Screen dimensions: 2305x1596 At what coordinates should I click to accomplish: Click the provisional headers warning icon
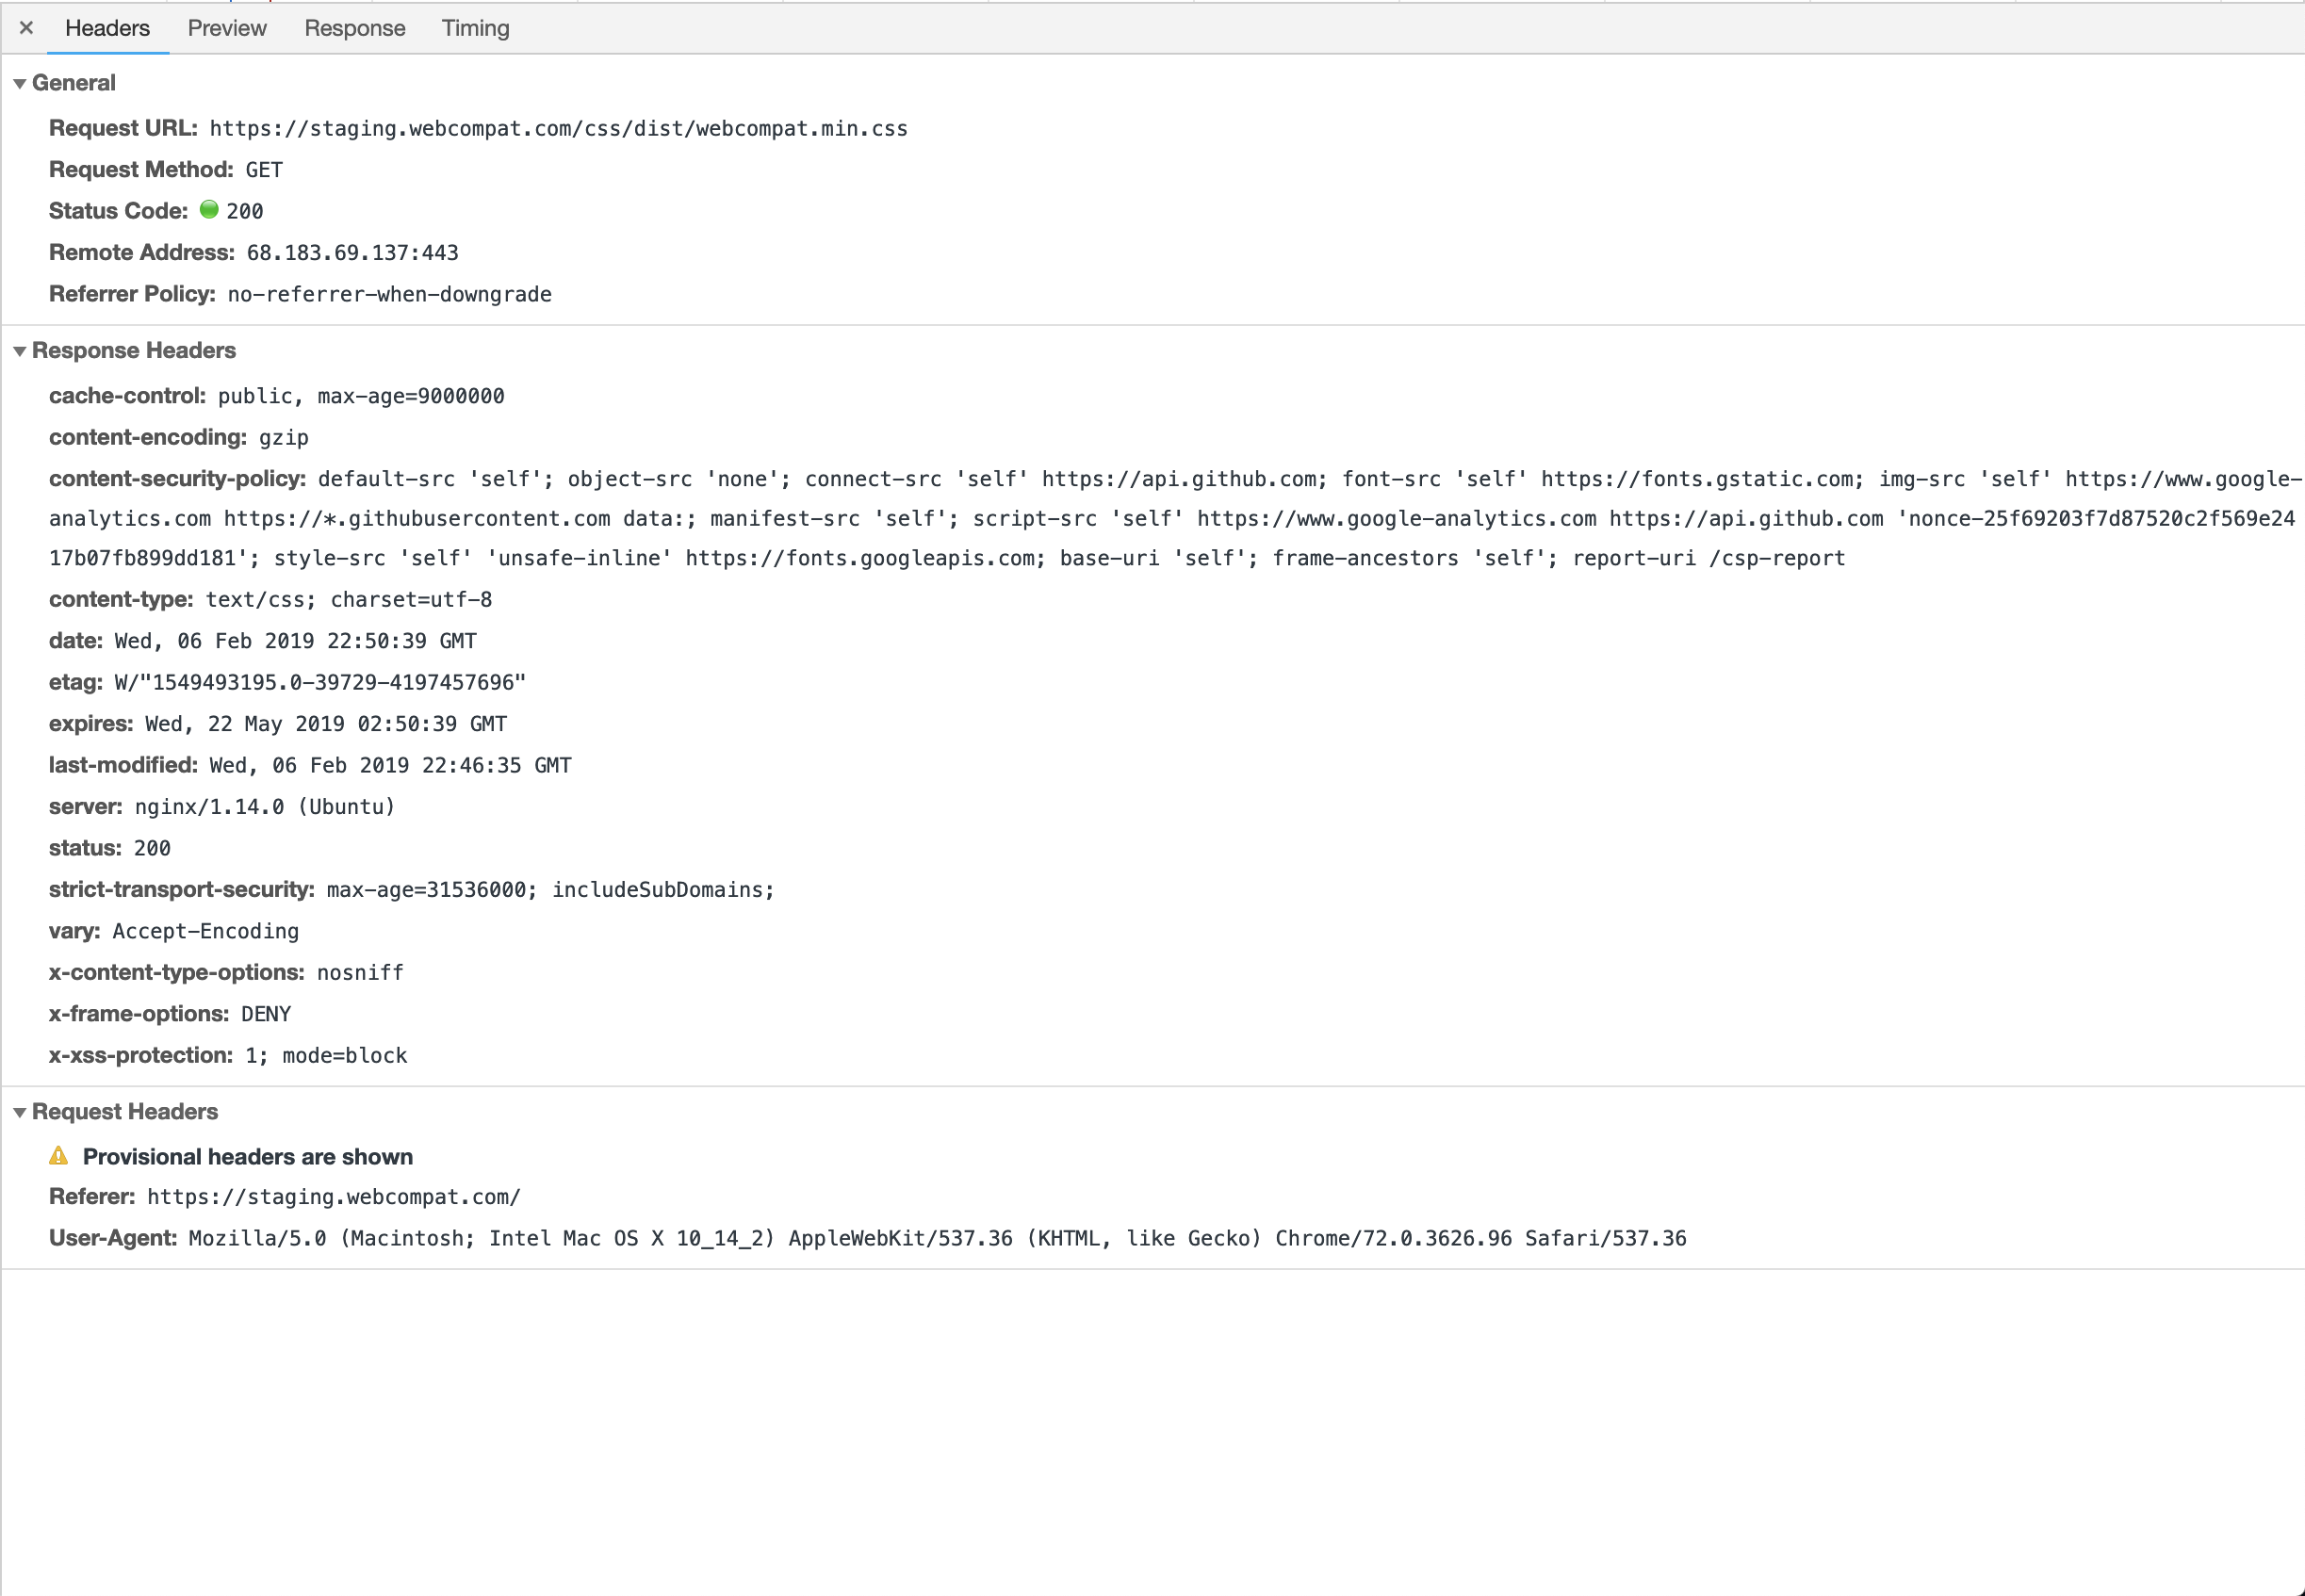click(59, 1156)
